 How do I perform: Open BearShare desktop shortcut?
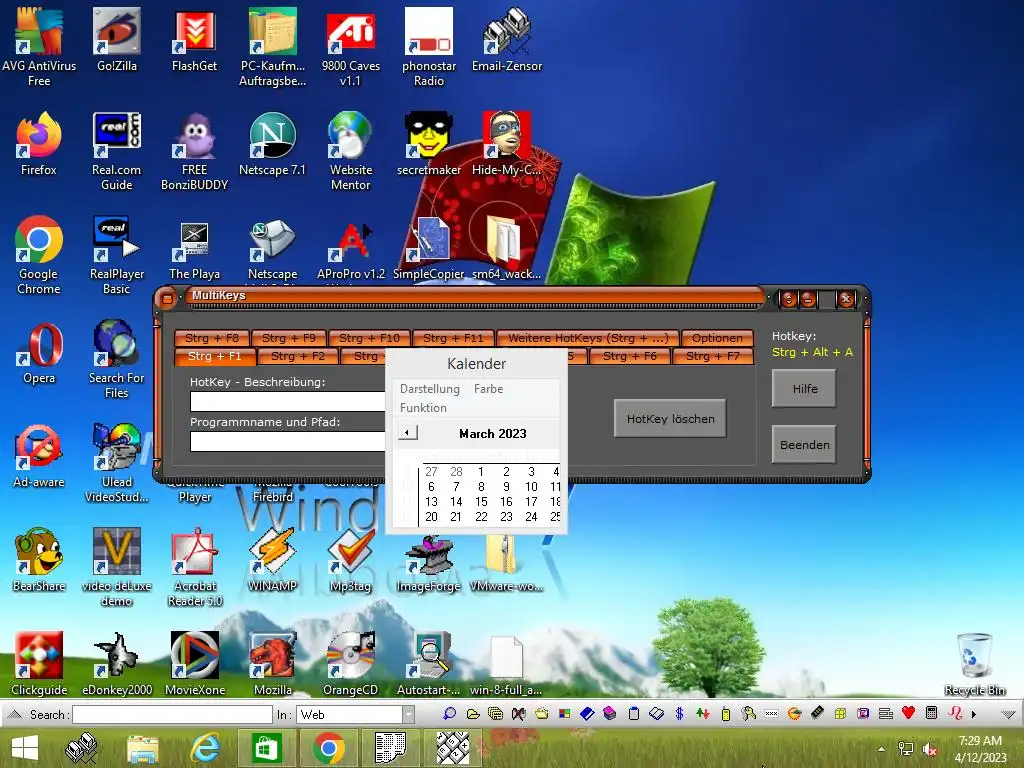click(39, 560)
